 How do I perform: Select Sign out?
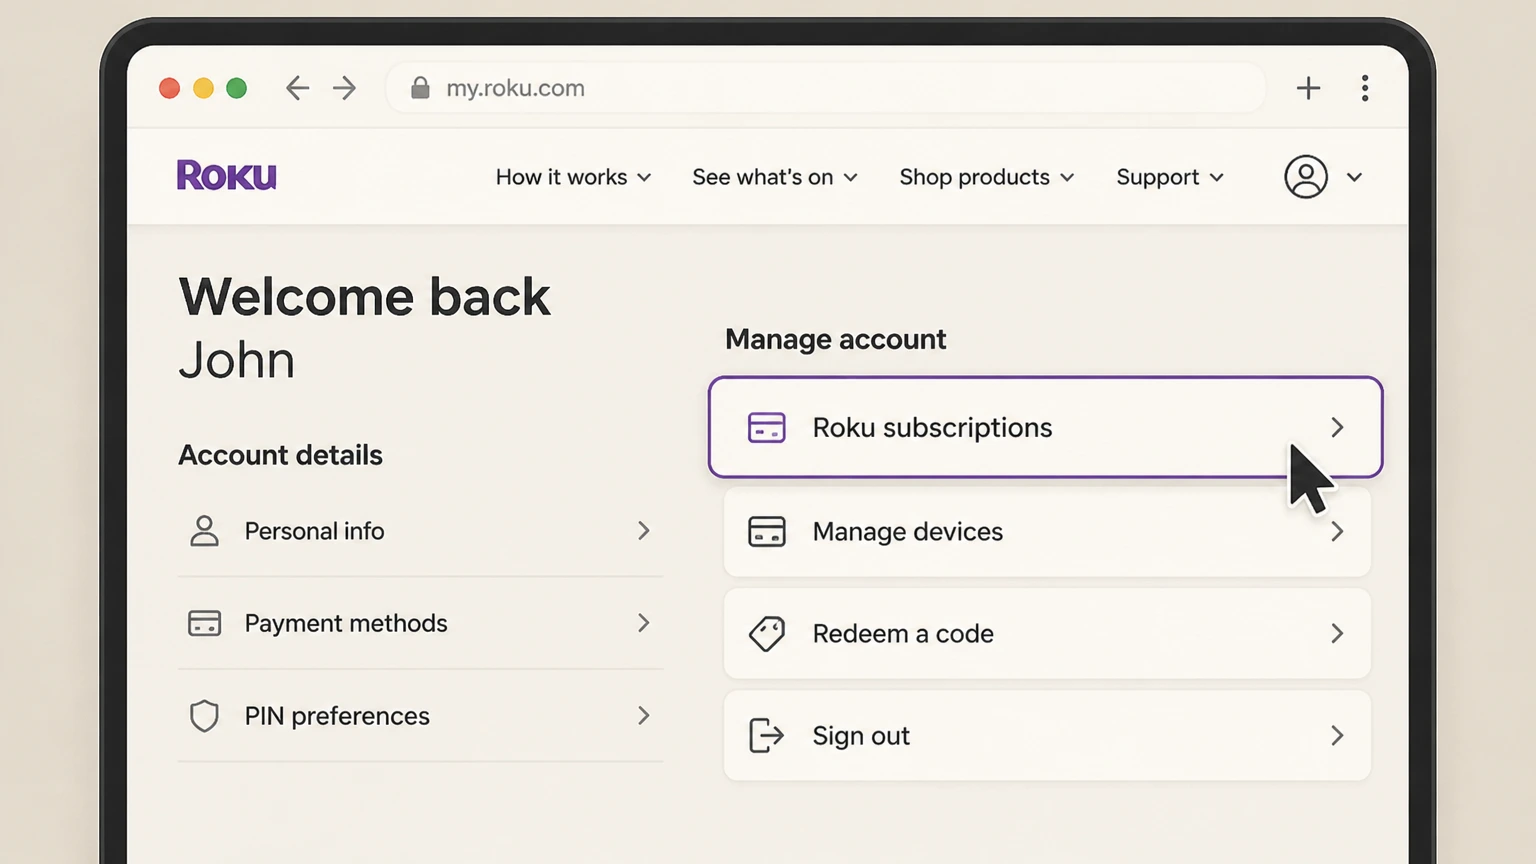tap(1047, 735)
